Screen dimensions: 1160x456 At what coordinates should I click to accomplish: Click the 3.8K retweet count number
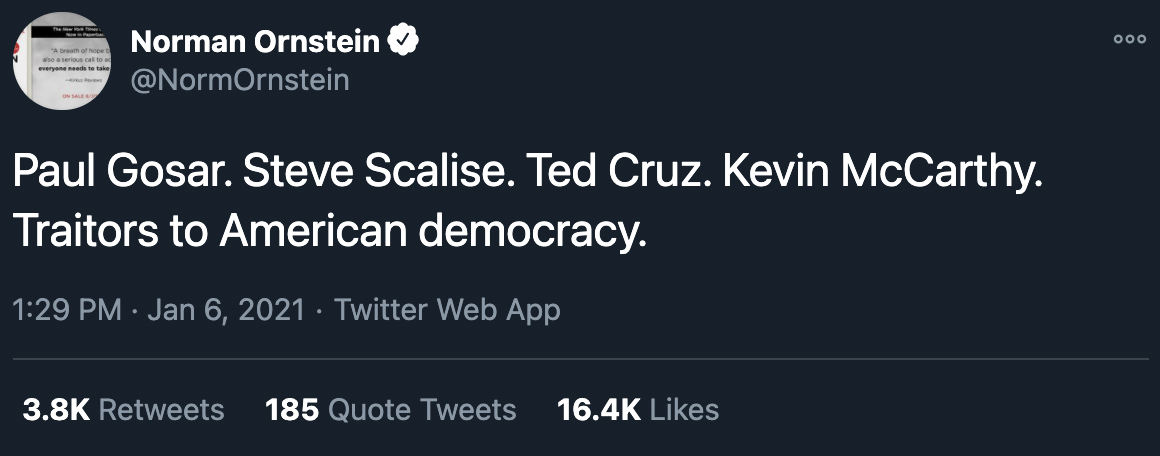pos(56,409)
